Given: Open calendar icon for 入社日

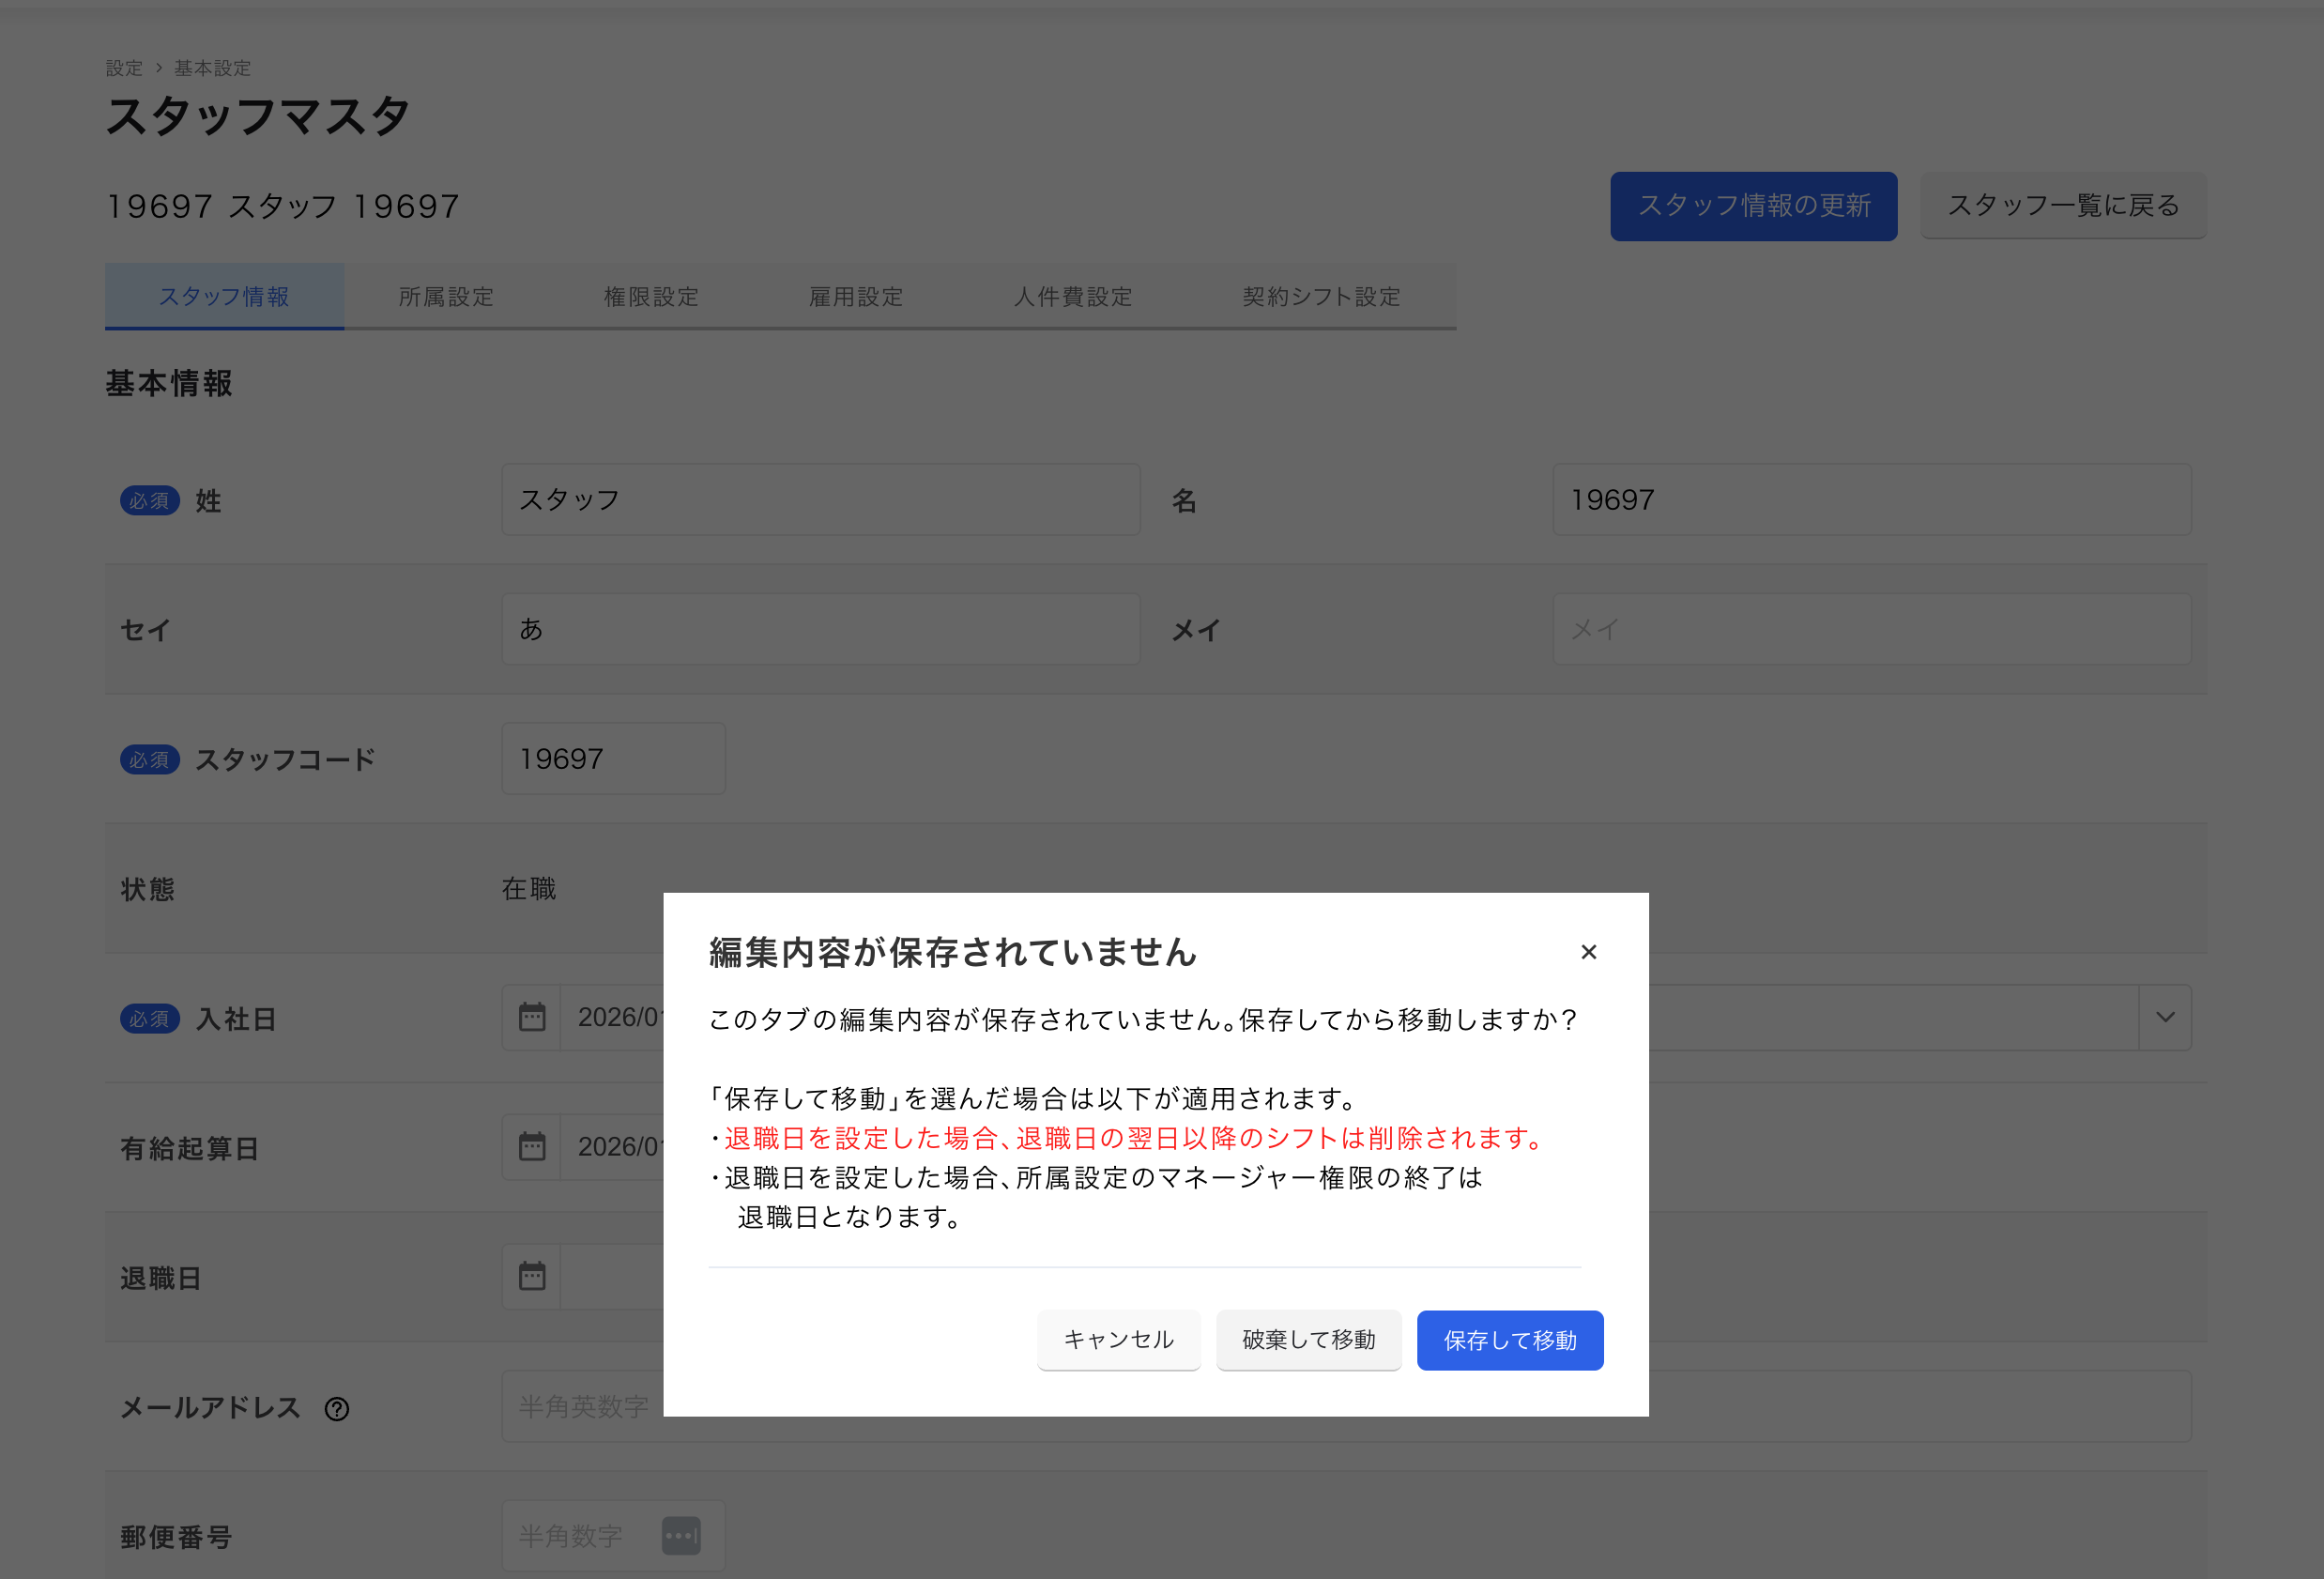Looking at the screenshot, I should (532, 1017).
